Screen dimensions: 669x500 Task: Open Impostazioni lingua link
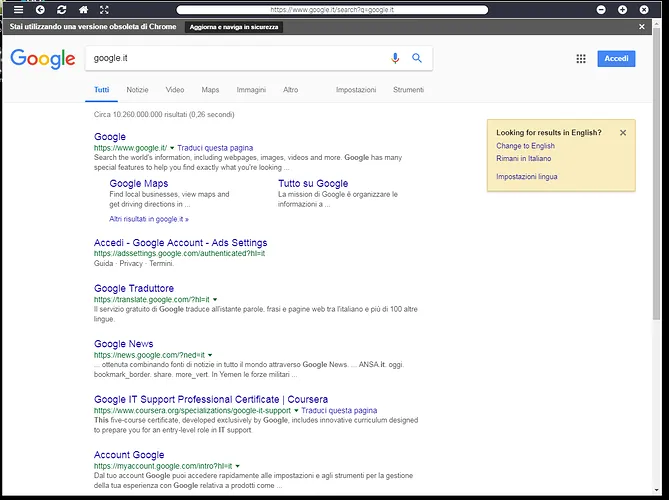526,177
